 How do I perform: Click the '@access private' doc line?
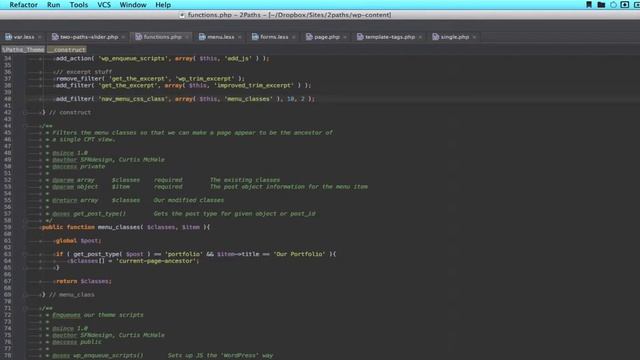[x=79, y=166]
